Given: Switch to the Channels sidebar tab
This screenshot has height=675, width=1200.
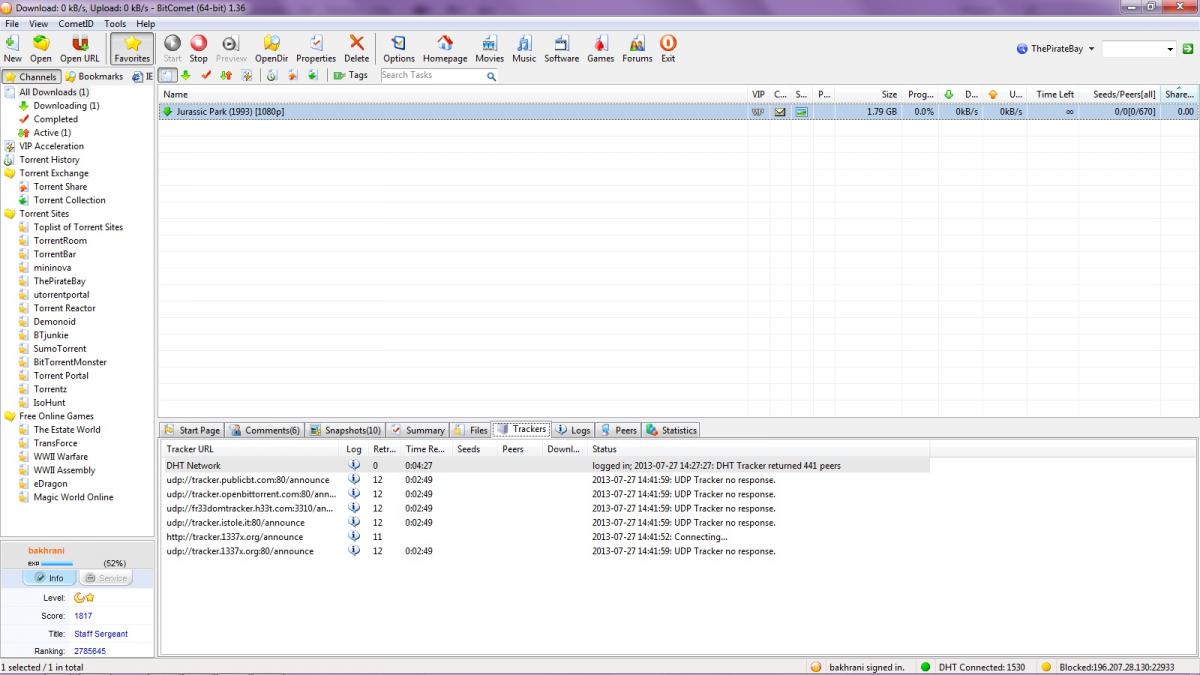Looking at the screenshot, I should (31, 77).
